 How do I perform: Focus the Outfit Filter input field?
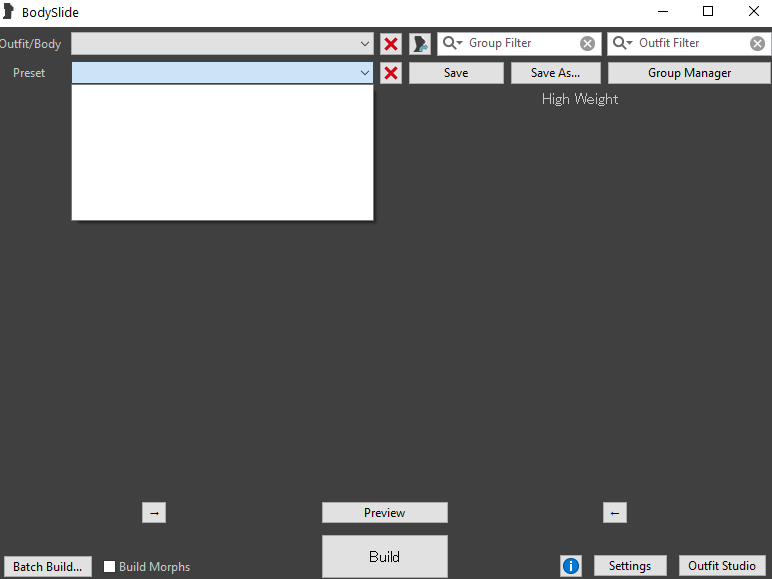click(x=691, y=43)
